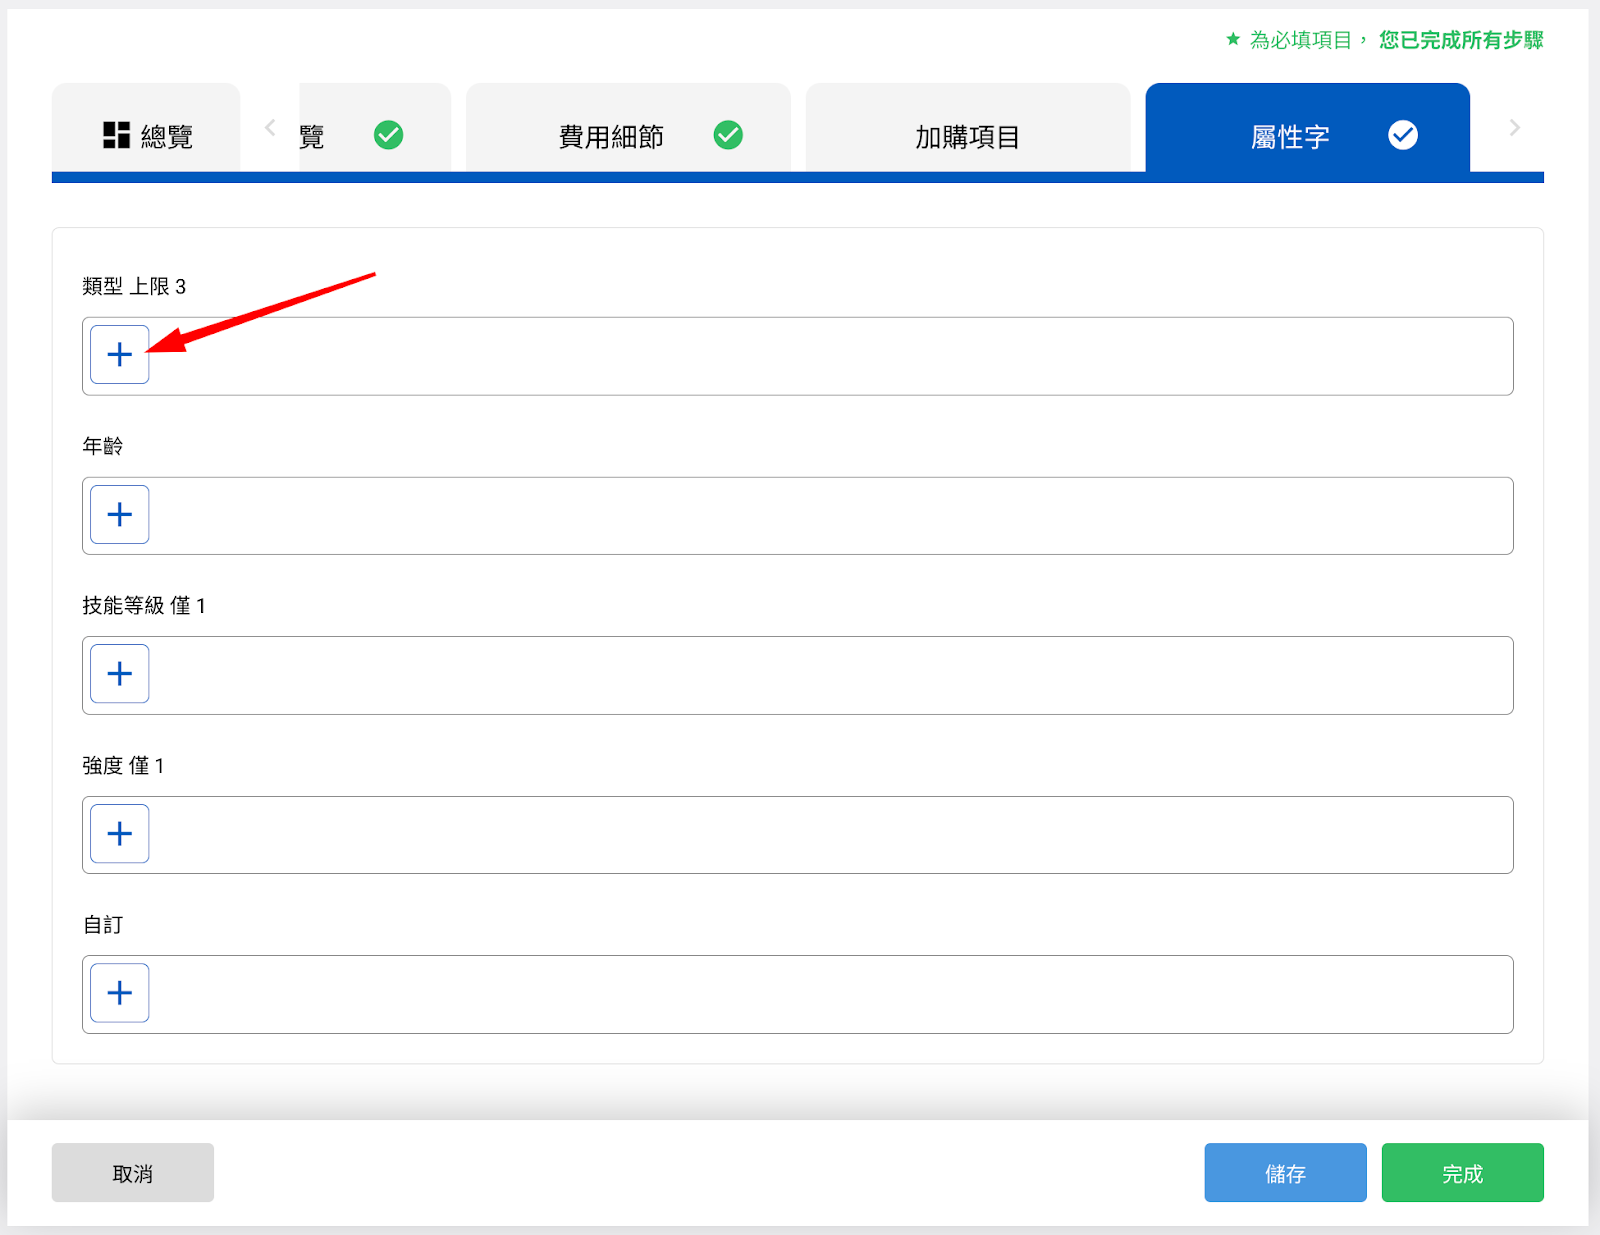Show earlier tabs with the left chevron
The width and height of the screenshot is (1600, 1235).
pos(270,128)
